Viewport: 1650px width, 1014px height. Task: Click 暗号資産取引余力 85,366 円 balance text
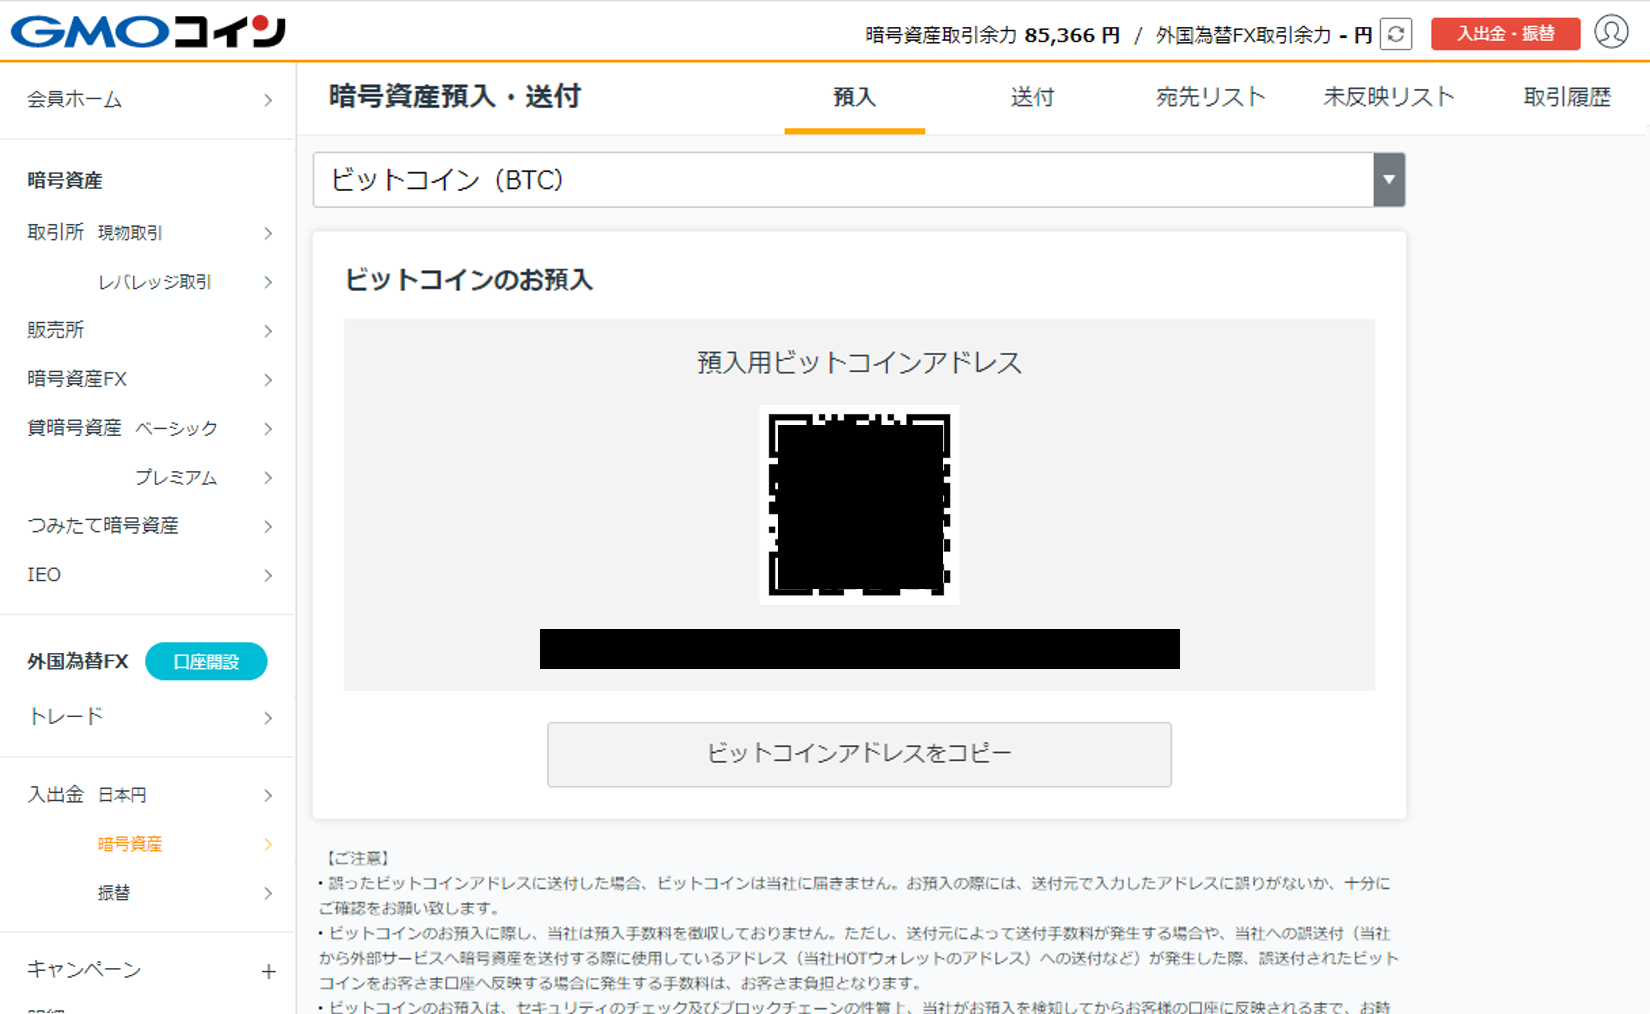[992, 35]
